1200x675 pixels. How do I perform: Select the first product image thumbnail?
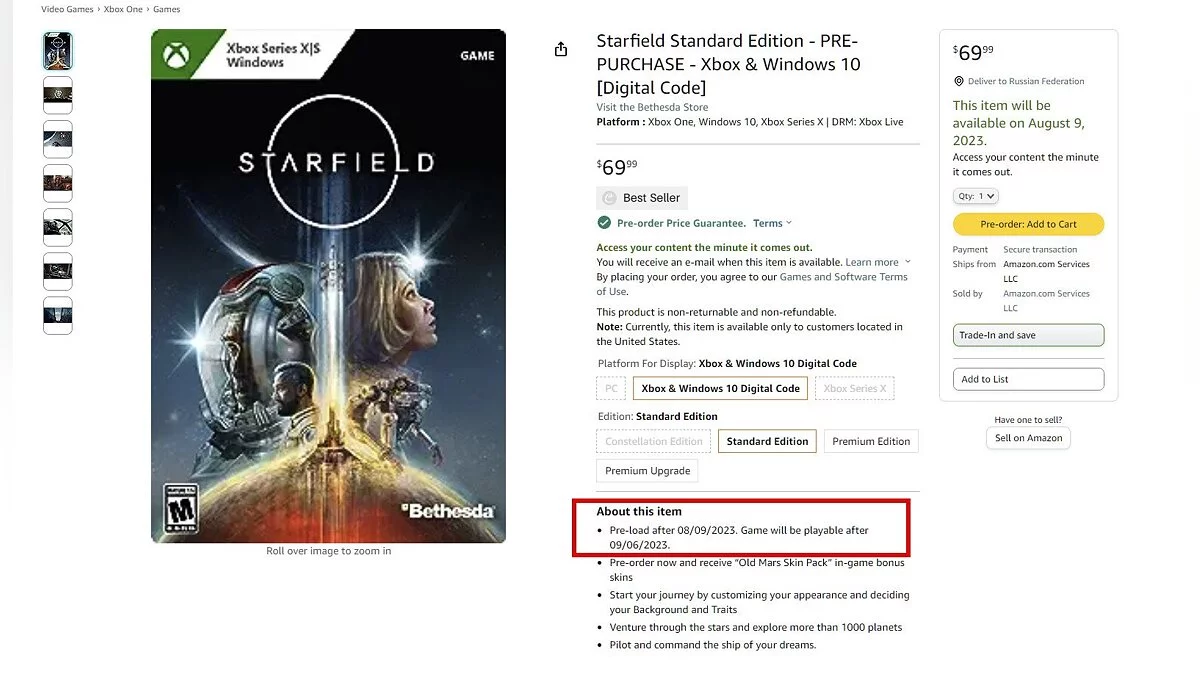click(58, 51)
